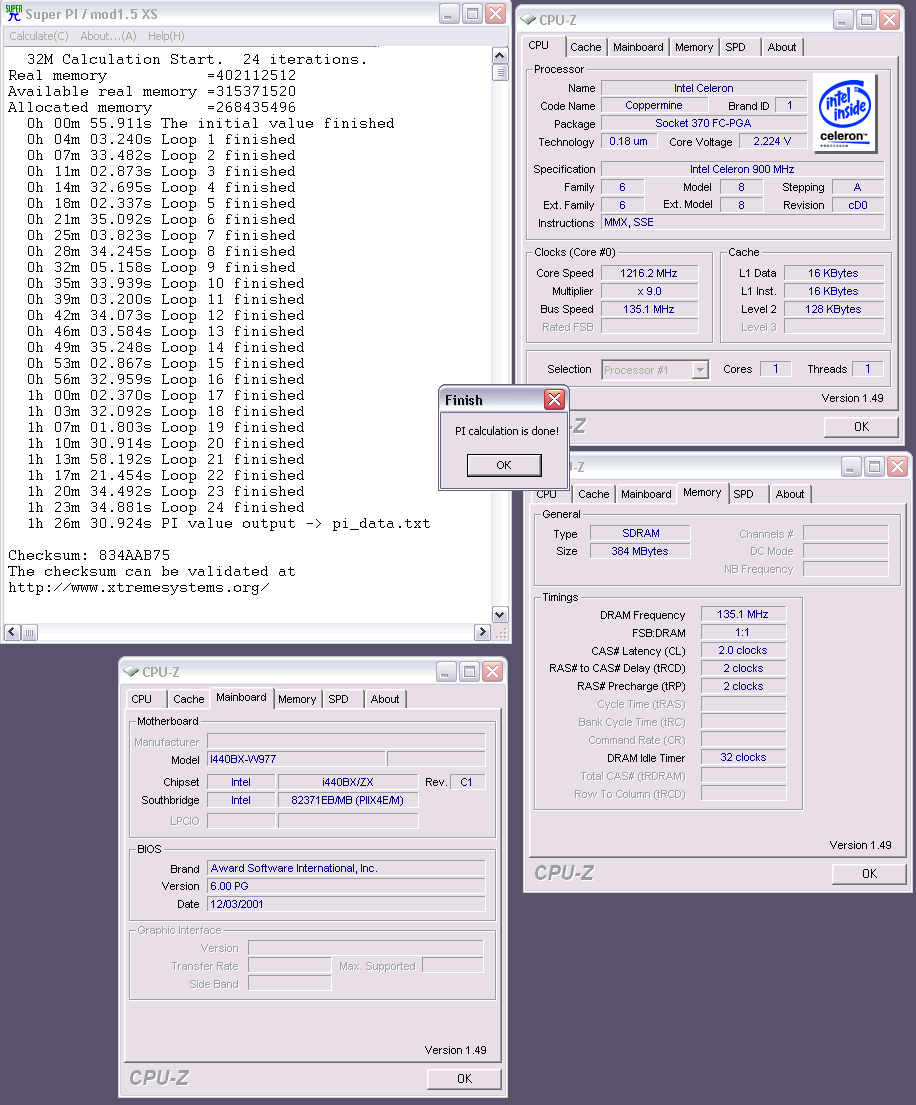
Task: Click OK in the CPU-Z Mainboard window
Action: click(464, 1078)
